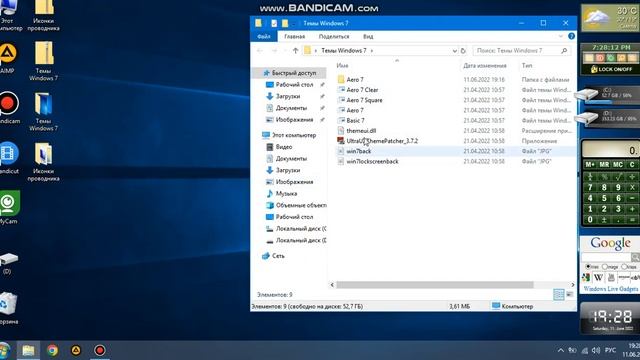Click Bandicam record icon in taskbar
This screenshot has height=360, width=640.
(100, 350)
